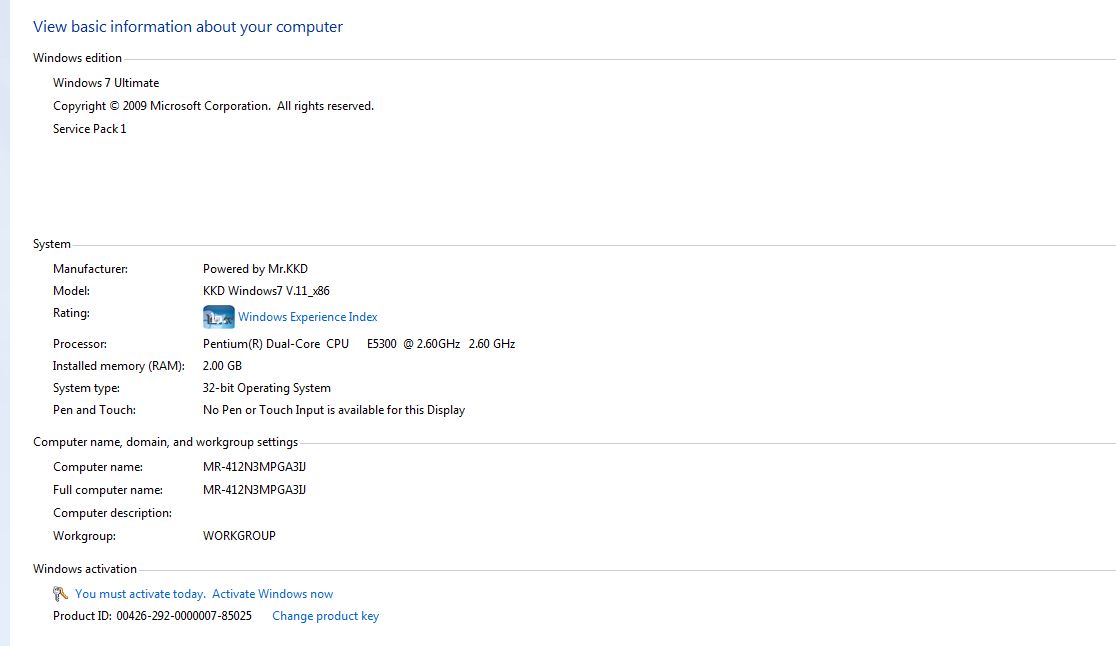The image size is (1116, 646).
Task: Click the Windows activation section header
Action: coord(85,569)
